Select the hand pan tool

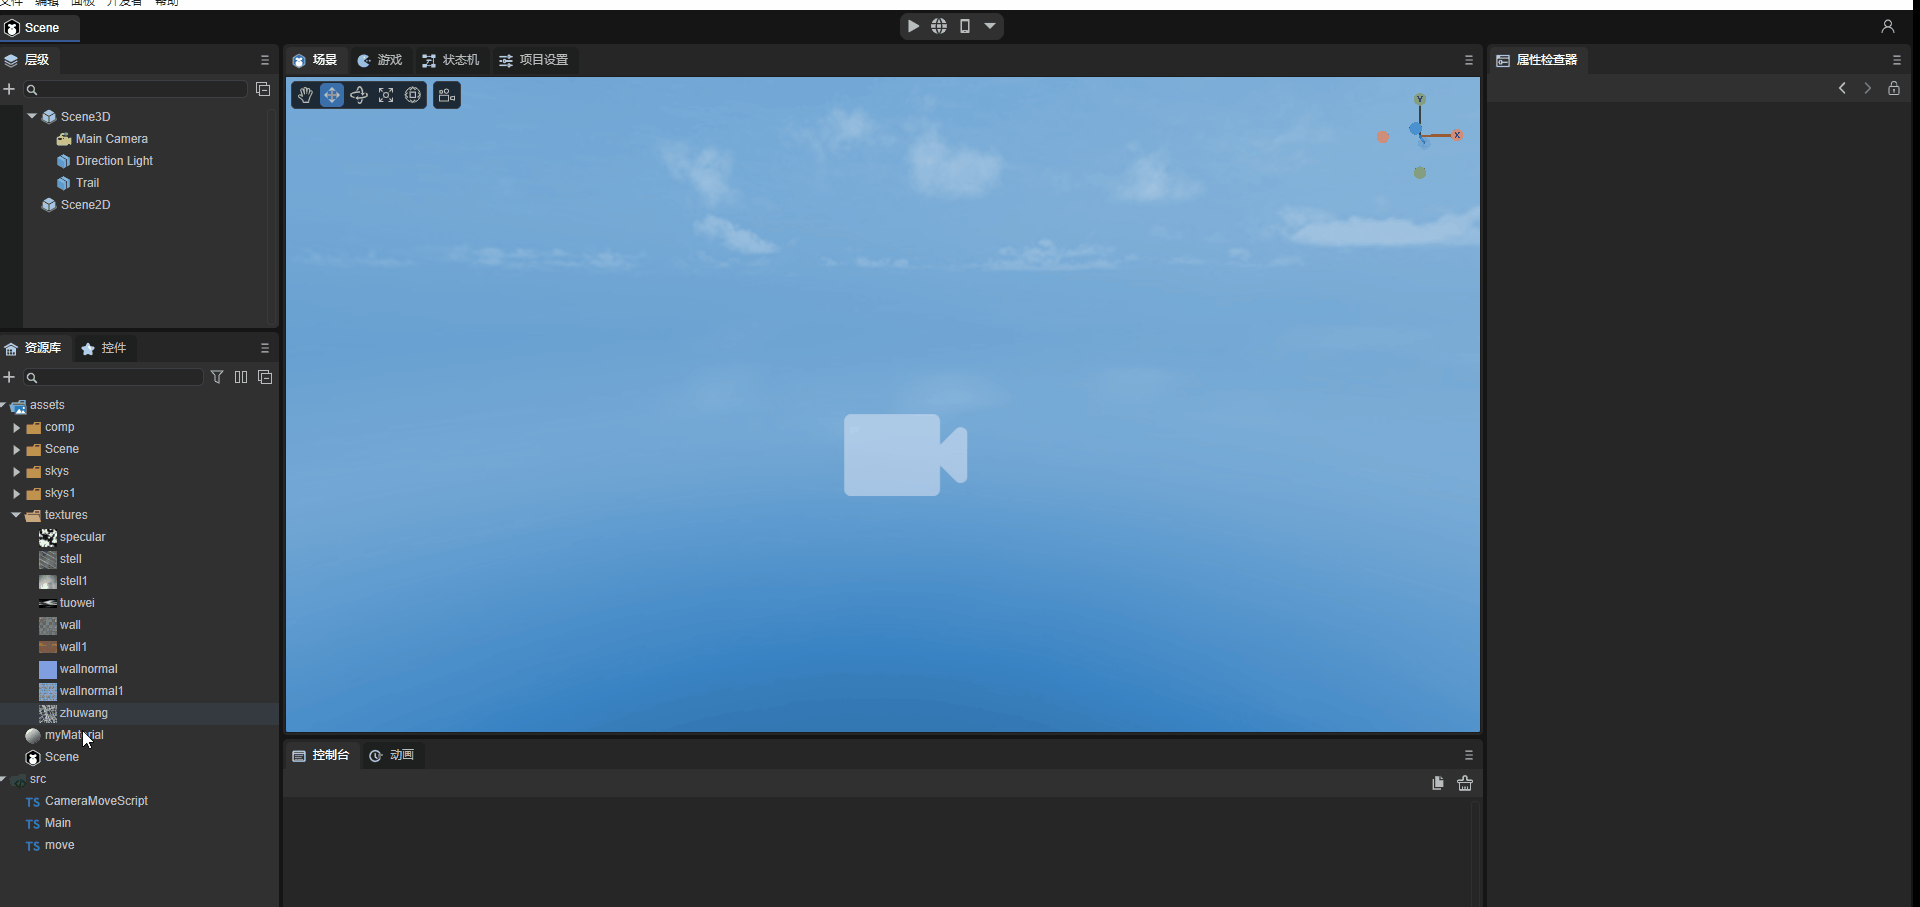tap(305, 95)
